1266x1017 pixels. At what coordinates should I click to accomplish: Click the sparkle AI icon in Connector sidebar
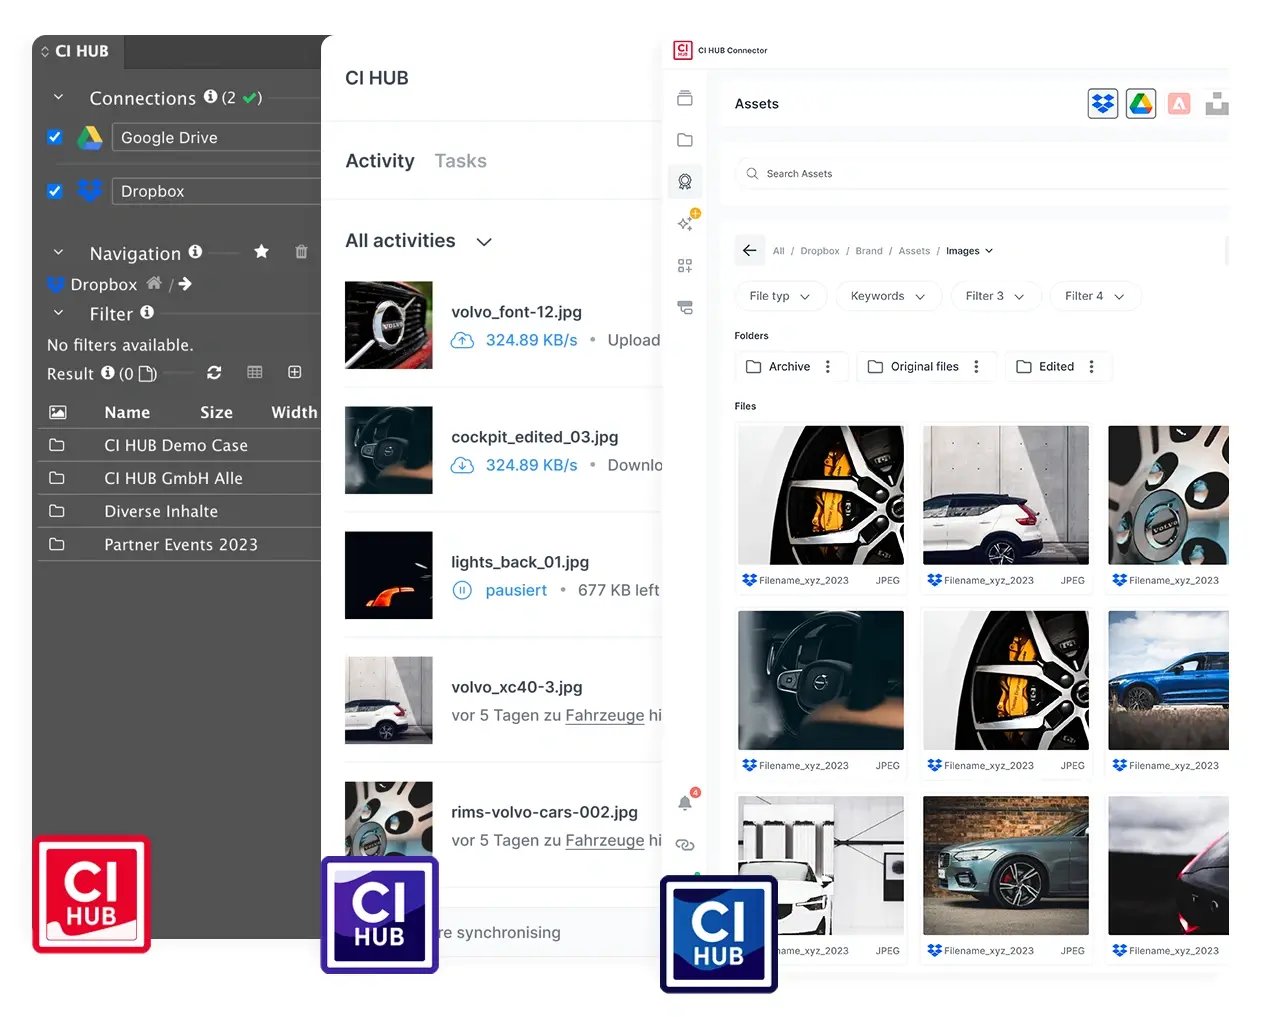point(686,222)
